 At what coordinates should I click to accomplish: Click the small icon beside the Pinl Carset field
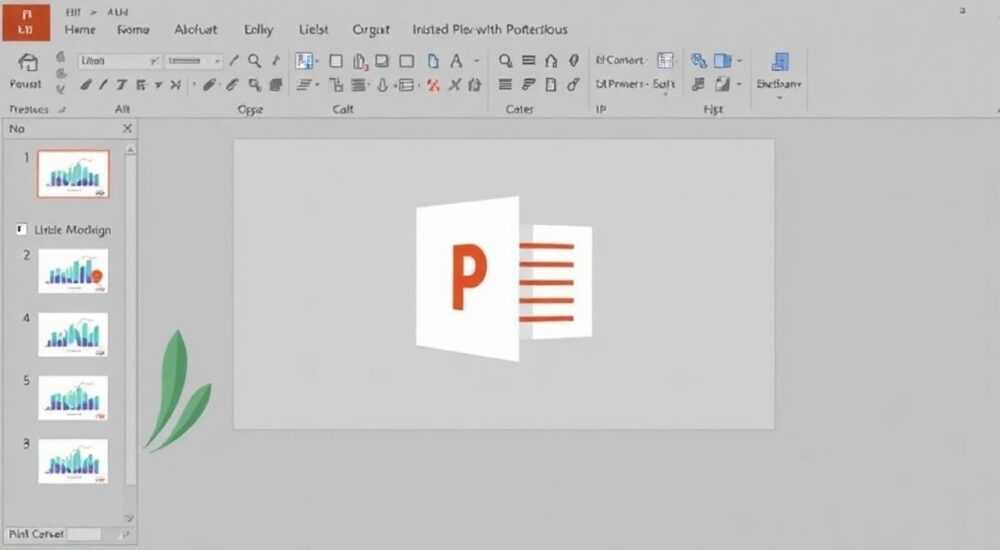pyautogui.click(x=126, y=534)
